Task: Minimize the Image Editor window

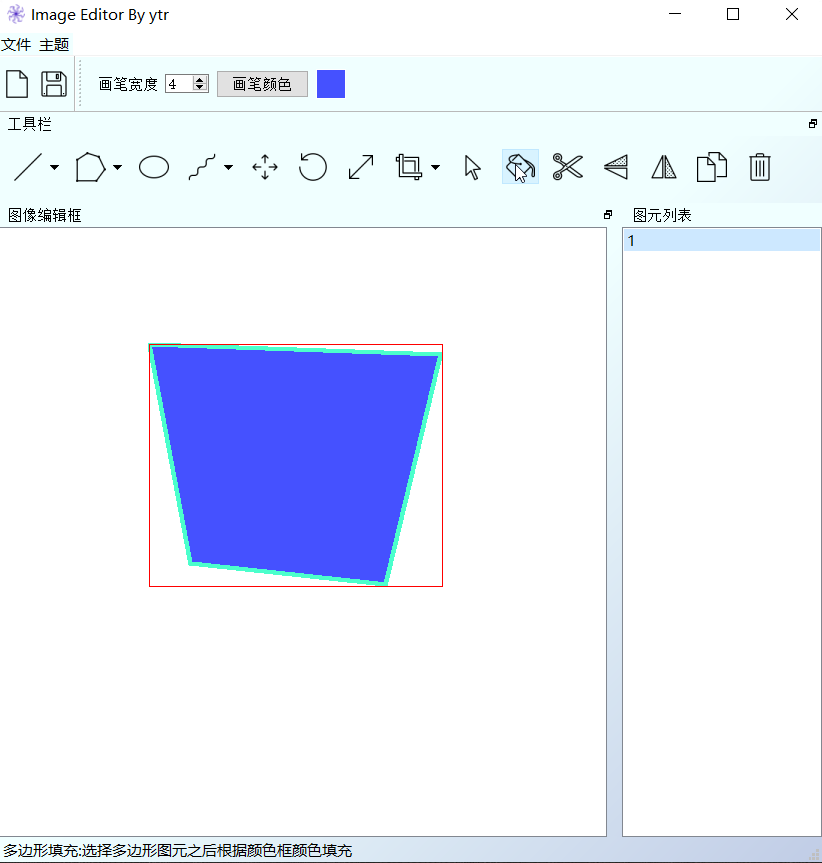Action: [675, 14]
